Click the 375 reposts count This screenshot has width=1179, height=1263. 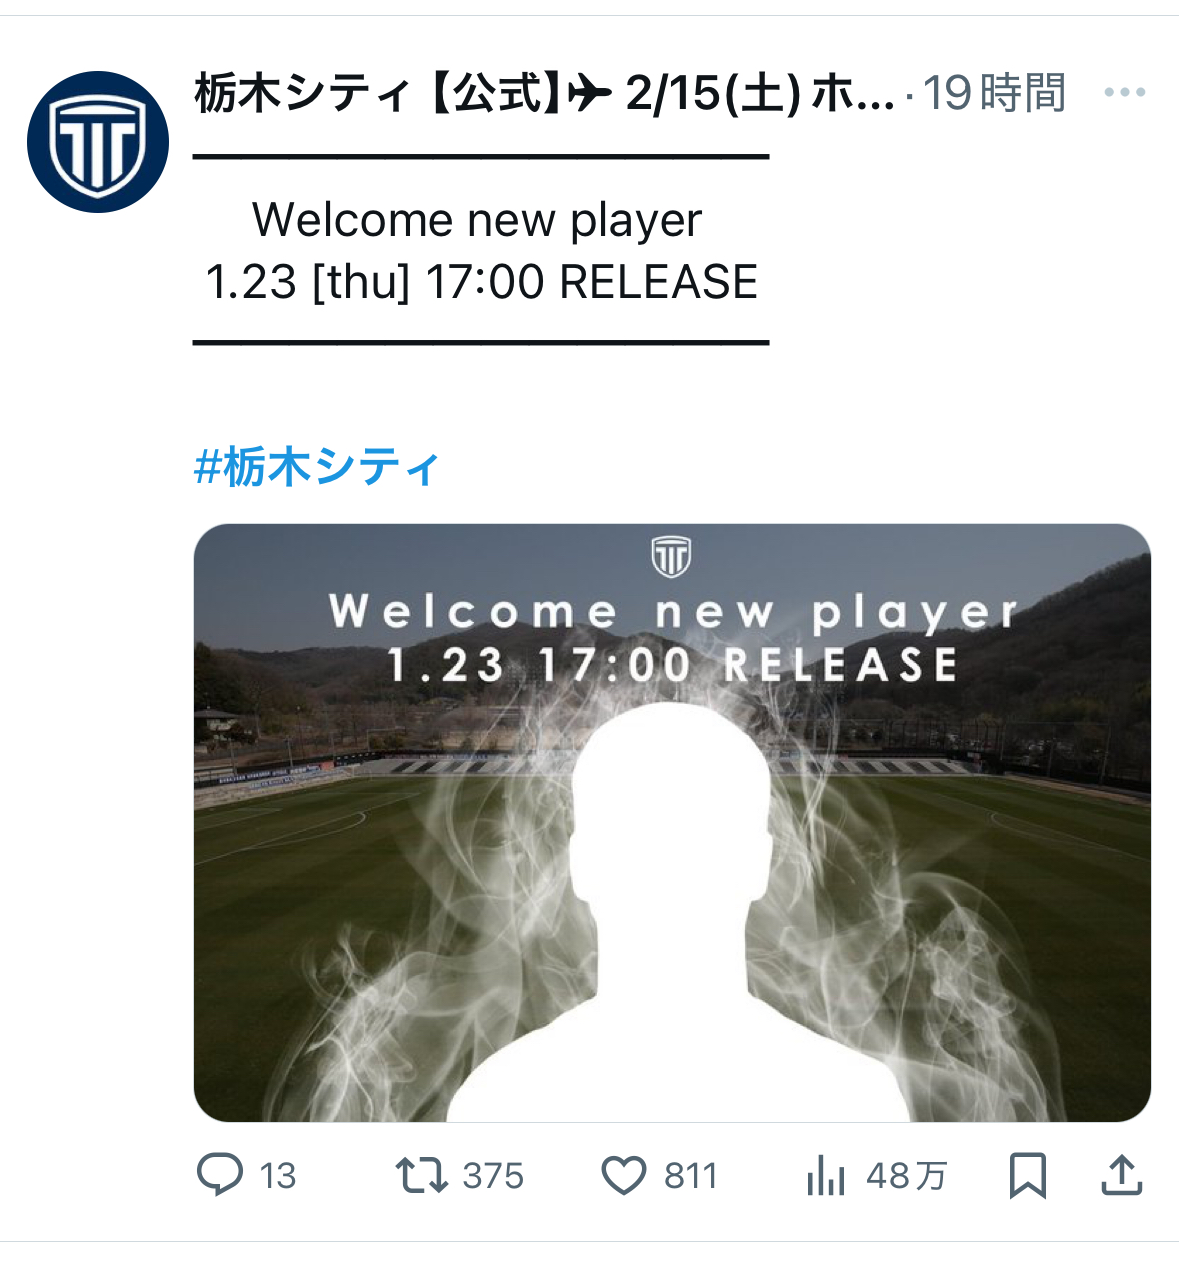tap(493, 1176)
